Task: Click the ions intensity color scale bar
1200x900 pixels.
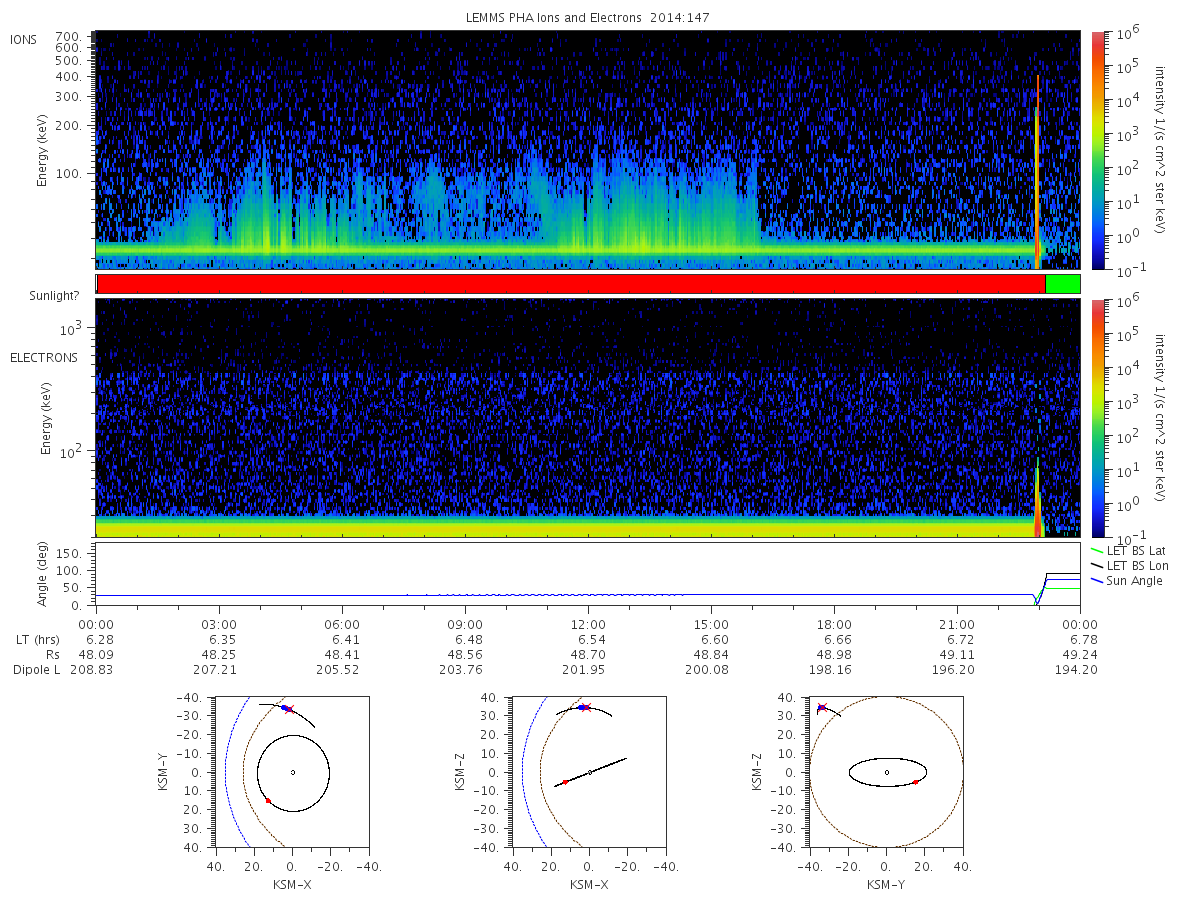Action: pyautogui.click(x=1098, y=150)
